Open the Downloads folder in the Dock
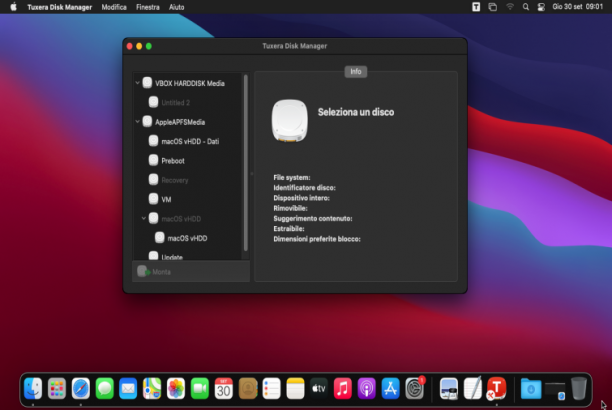 tap(531, 389)
